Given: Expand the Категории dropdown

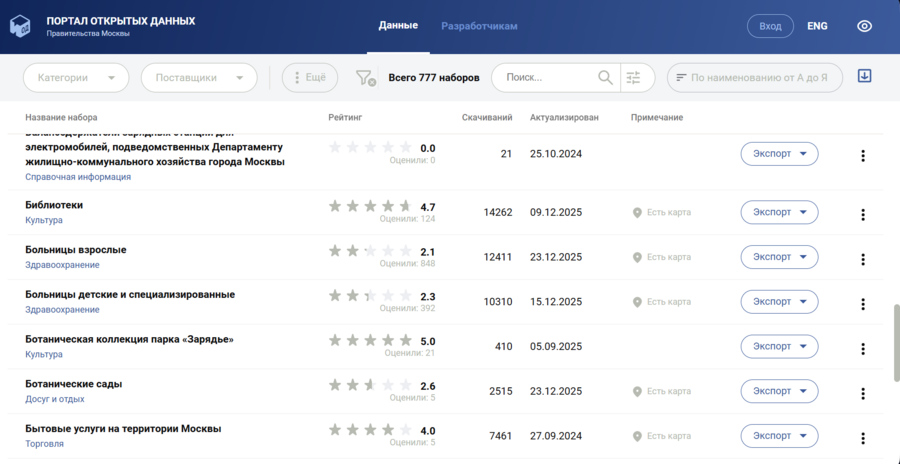Looking at the screenshot, I should (x=76, y=78).
